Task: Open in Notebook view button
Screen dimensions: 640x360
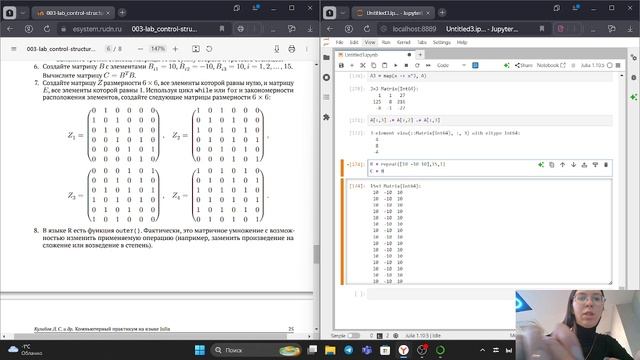Action: tap(551, 65)
